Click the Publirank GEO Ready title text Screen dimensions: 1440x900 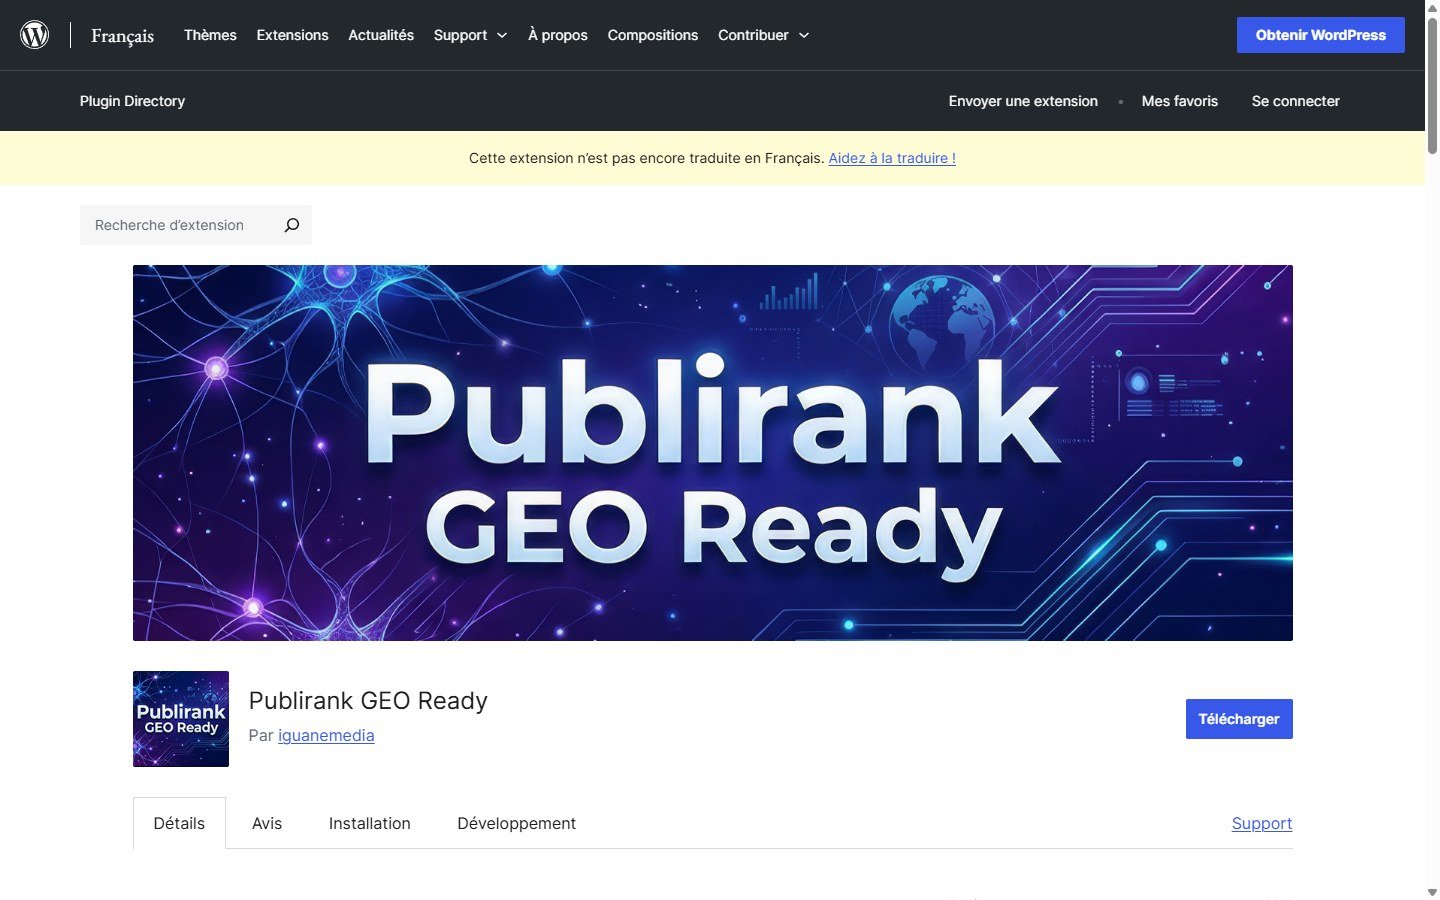point(368,701)
